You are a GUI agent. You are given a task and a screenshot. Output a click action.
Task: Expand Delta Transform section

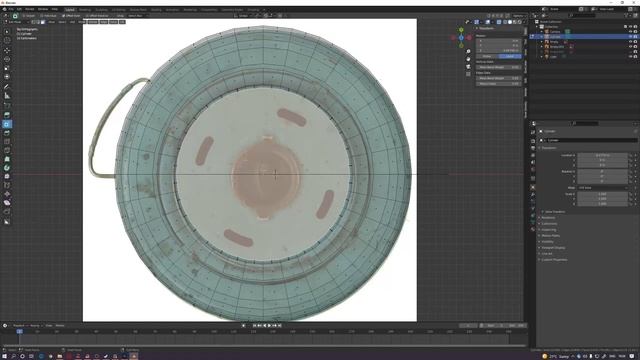[x=555, y=212]
